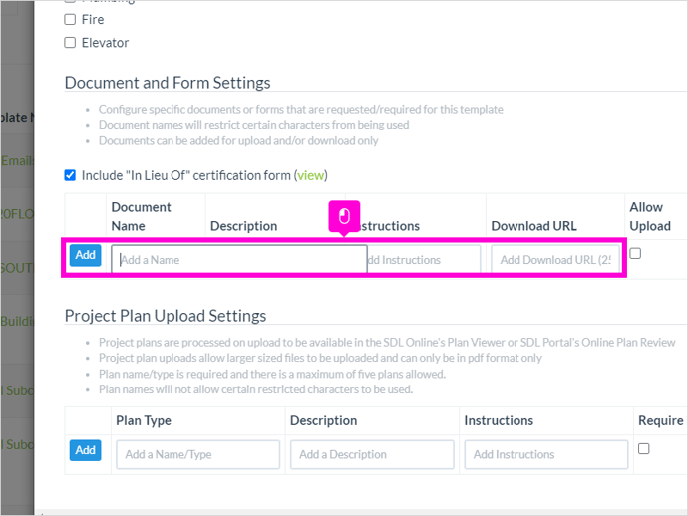Click Add button in document settings row
Screen dimensions: 688x516
pos(86,255)
